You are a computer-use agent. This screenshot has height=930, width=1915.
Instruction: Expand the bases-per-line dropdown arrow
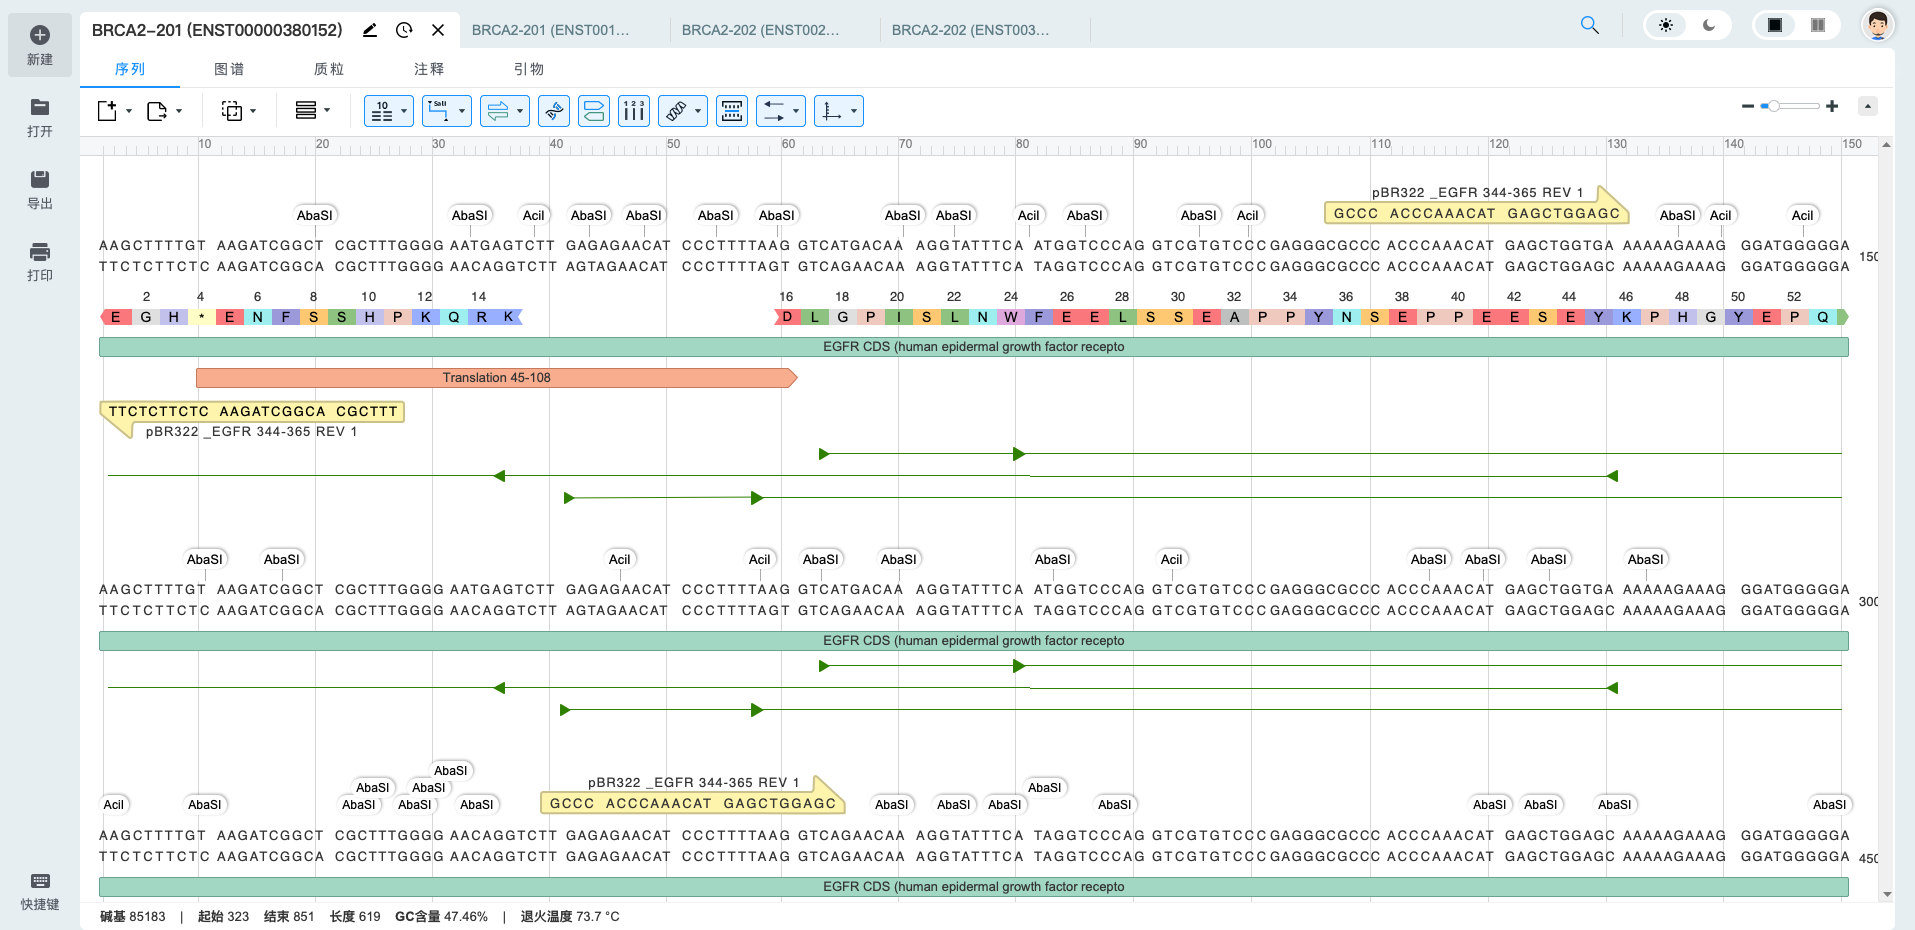(x=404, y=111)
